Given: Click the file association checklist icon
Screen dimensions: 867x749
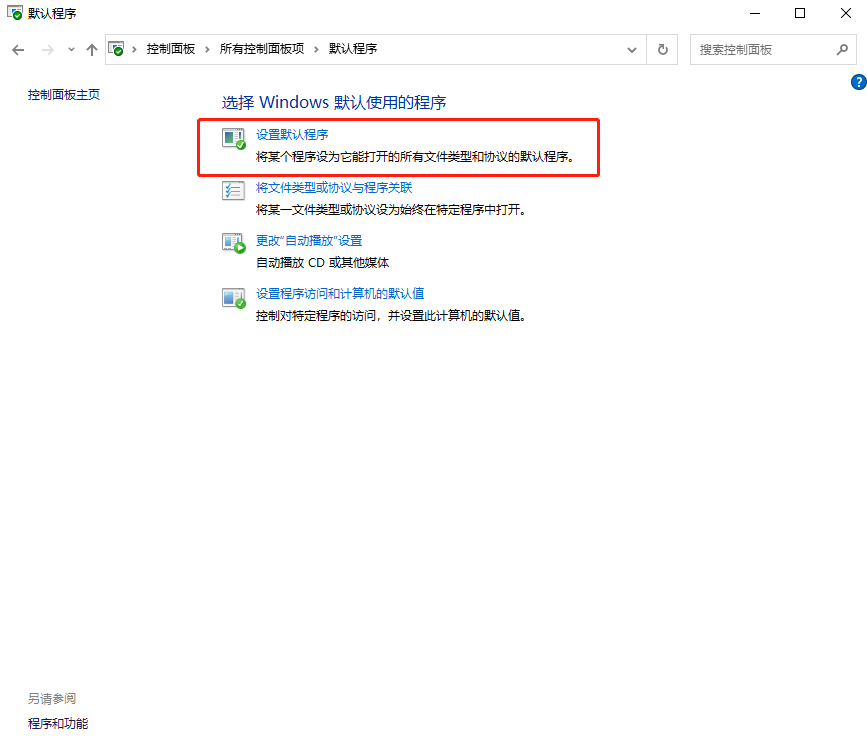Looking at the screenshot, I should (x=233, y=191).
